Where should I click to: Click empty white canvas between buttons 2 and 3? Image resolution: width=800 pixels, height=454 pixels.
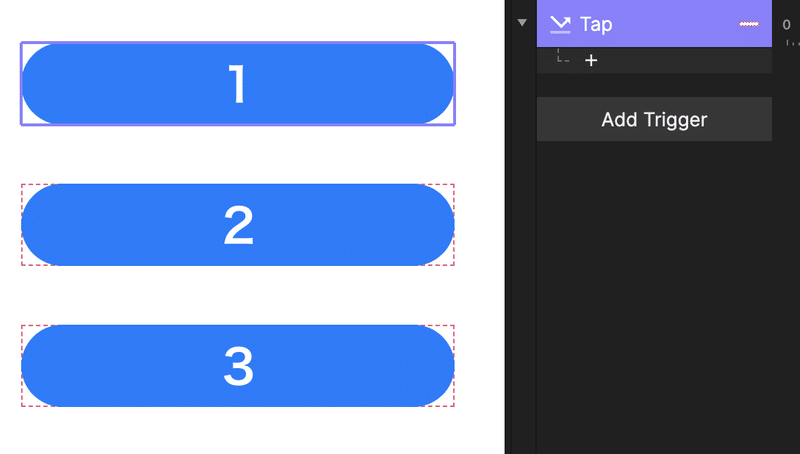(x=238, y=296)
